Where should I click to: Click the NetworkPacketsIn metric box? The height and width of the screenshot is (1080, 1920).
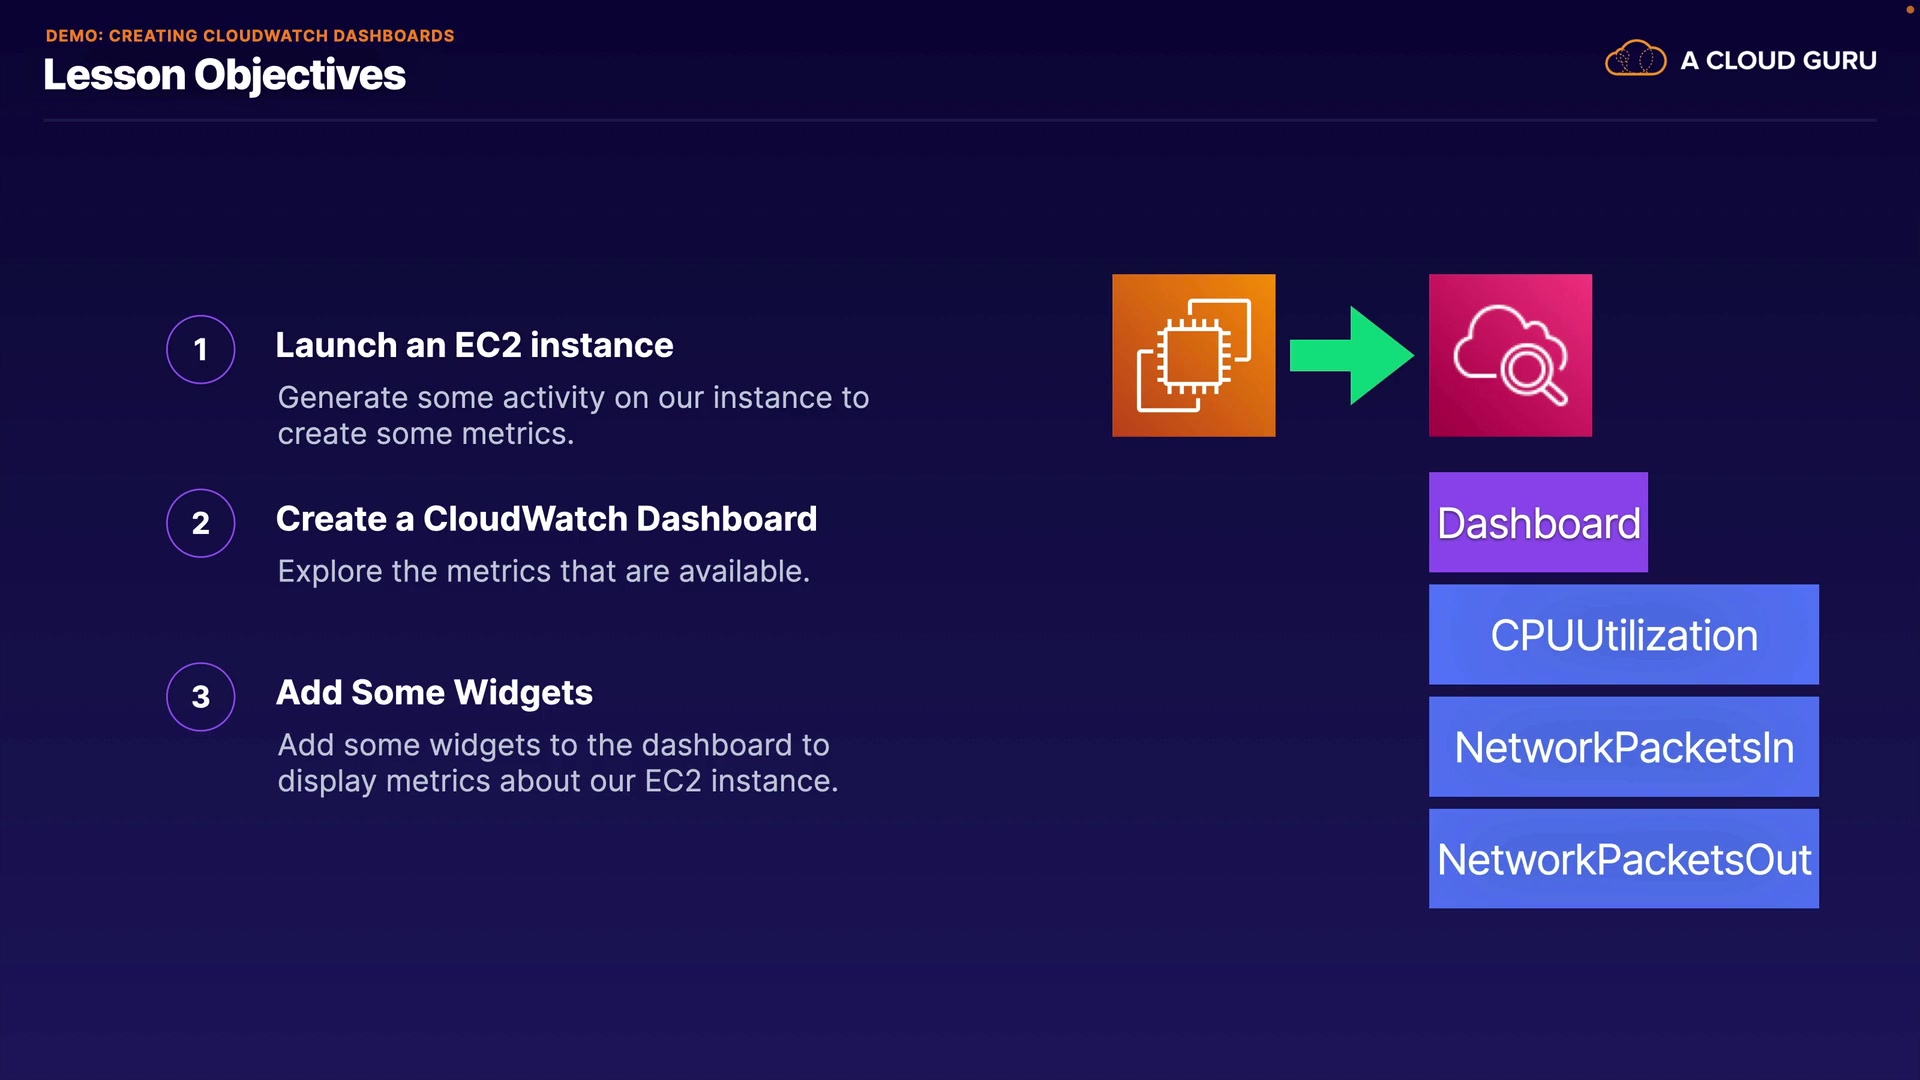coord(1623,747)
